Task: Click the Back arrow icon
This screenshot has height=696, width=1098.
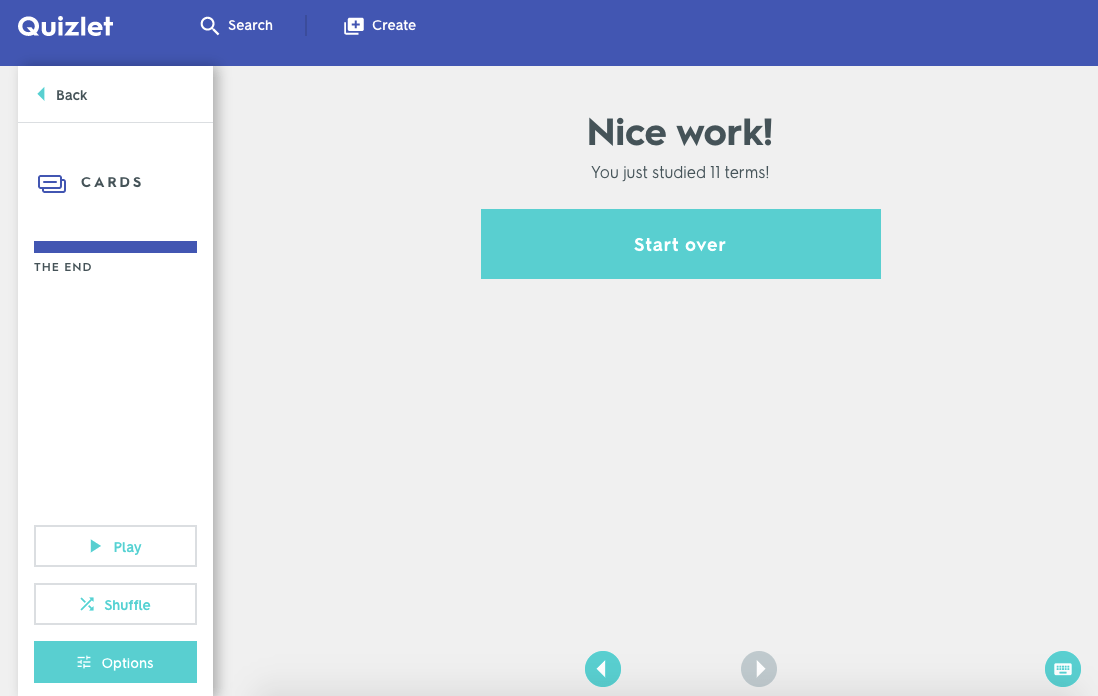Action: pyautogui.click(x=39, y=94)
